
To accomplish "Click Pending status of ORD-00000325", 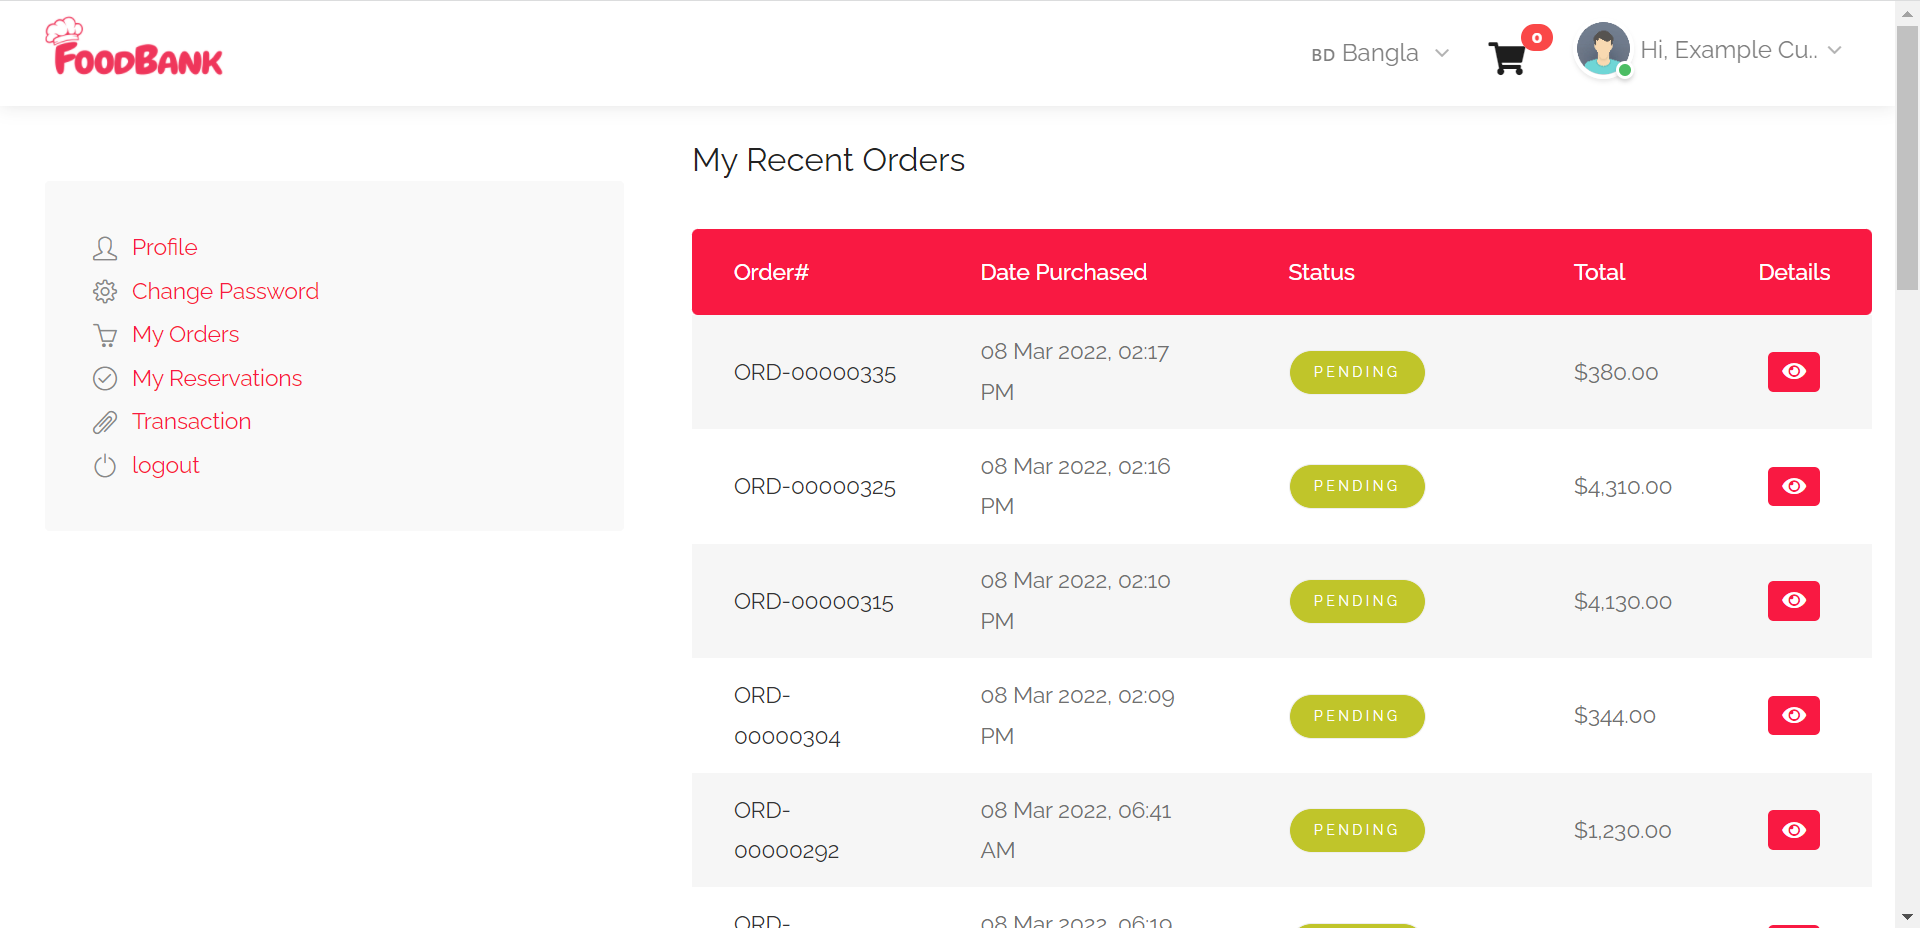I will click(x=1357, y=486).
